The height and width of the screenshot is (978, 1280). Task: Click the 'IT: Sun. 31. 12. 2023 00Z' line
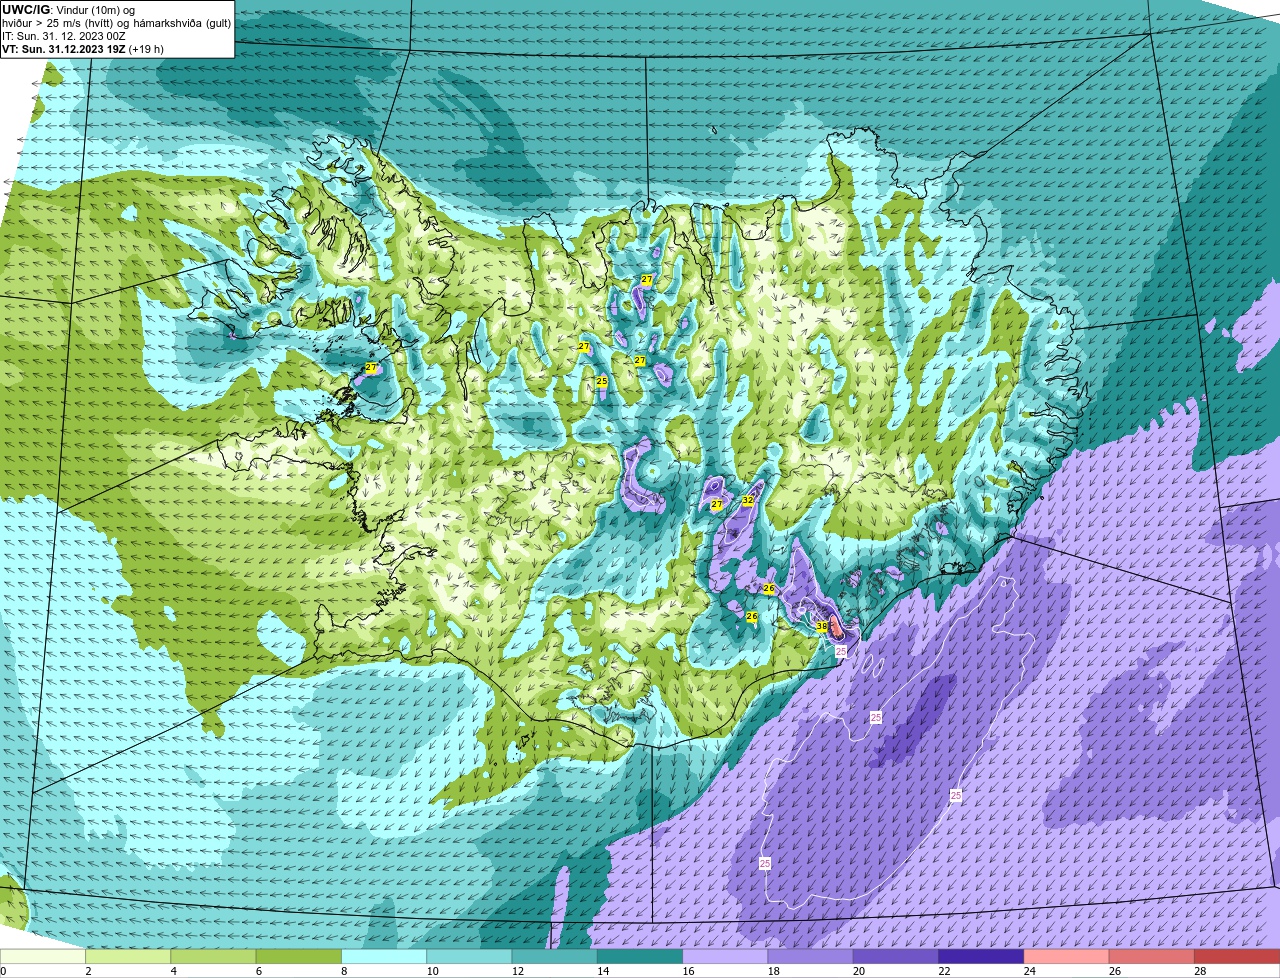click(x=64, y=36)
